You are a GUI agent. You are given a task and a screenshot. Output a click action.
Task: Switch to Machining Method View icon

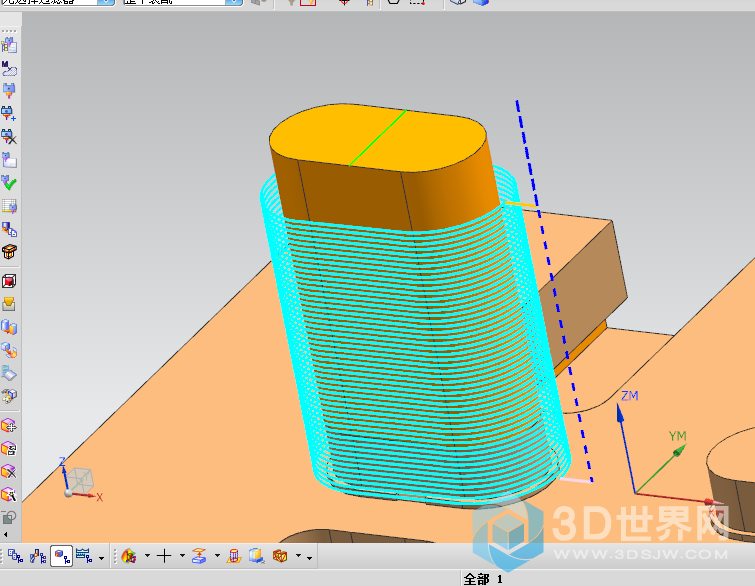(84, 557)
